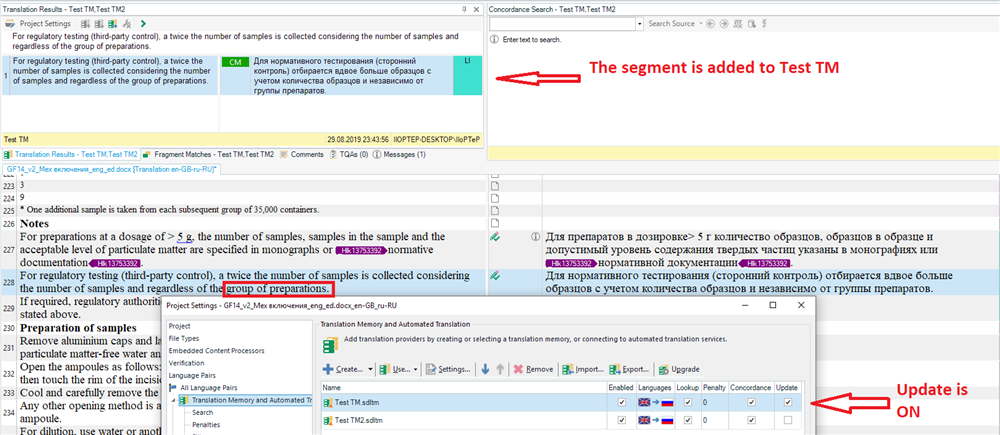The image size is (1000, 435).
Task: Toggle Concordance checkbox for Test TM.sdltm
Action: 751,402
